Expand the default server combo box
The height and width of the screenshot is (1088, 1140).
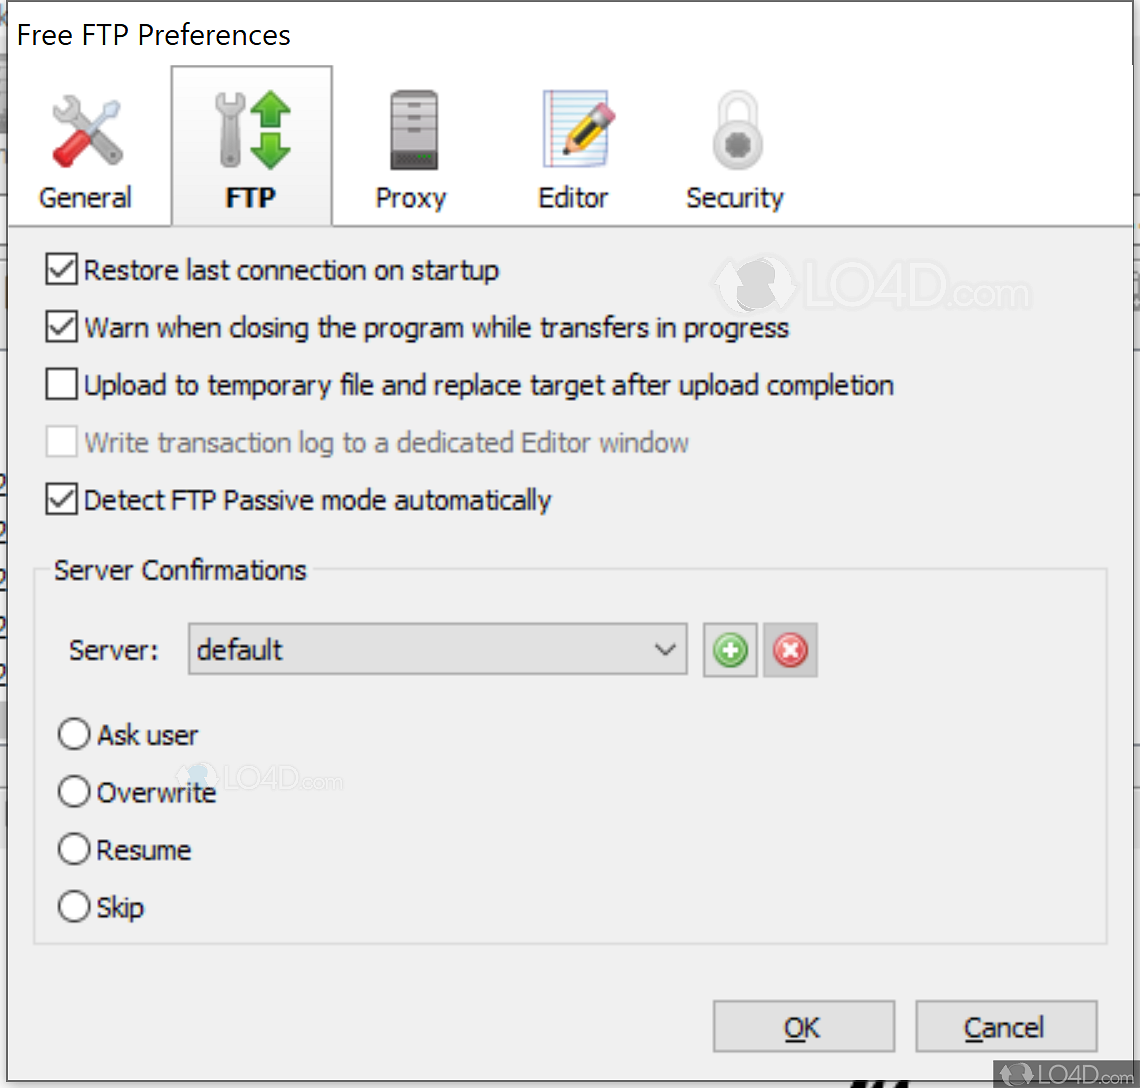437,649
